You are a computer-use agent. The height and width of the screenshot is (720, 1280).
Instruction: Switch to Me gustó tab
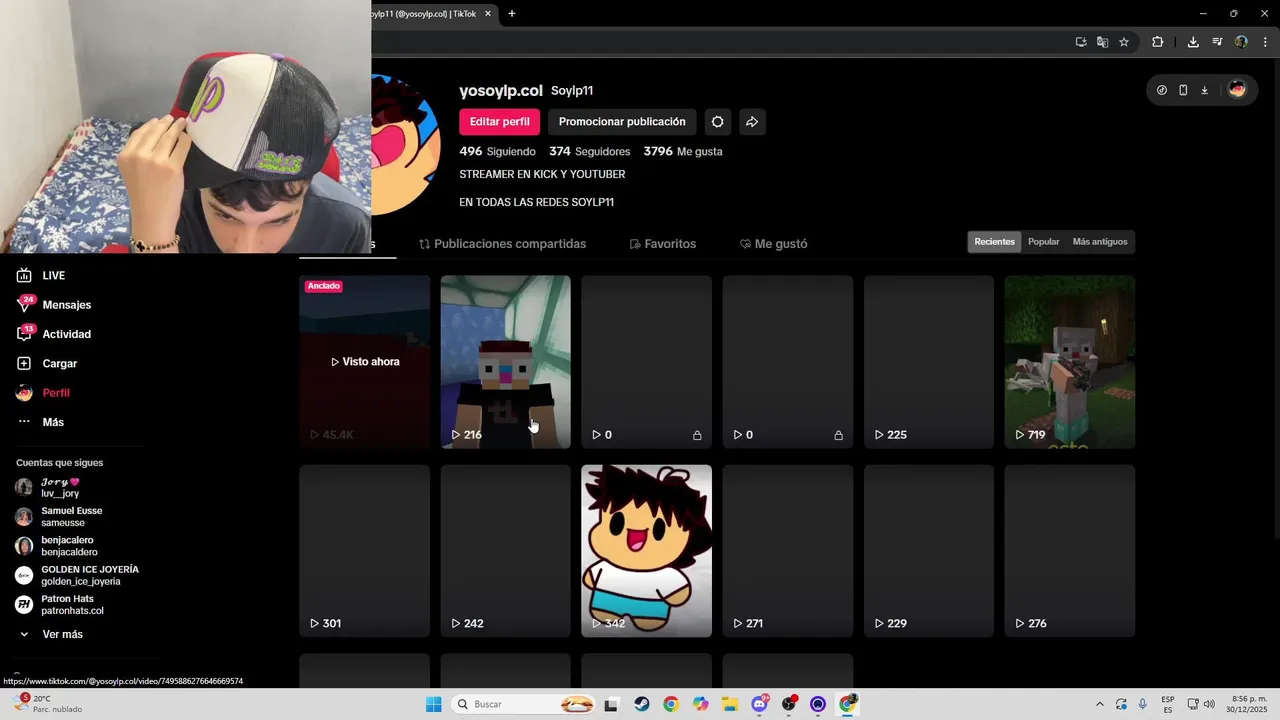(774, 244)
